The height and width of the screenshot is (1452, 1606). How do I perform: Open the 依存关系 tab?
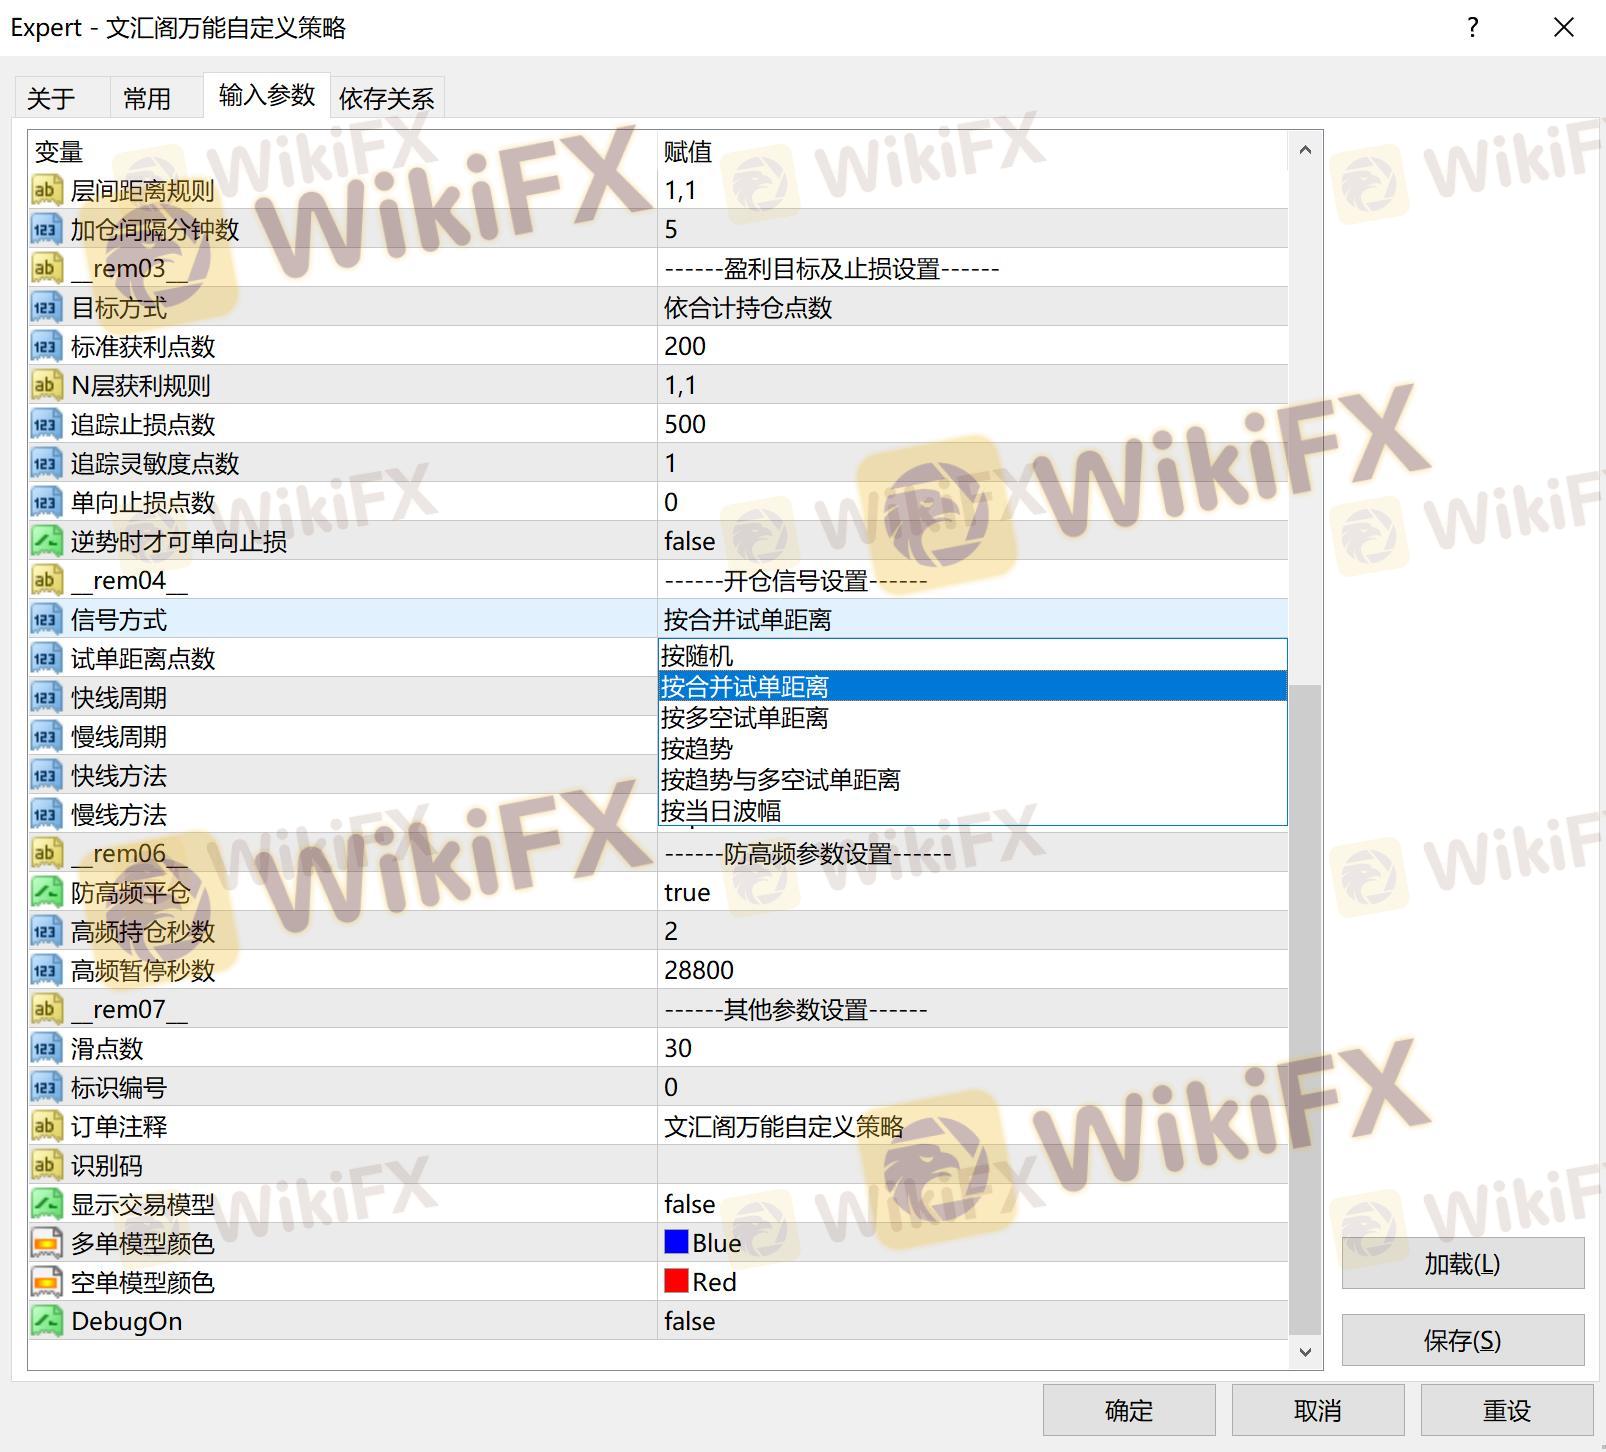point(386,98)
